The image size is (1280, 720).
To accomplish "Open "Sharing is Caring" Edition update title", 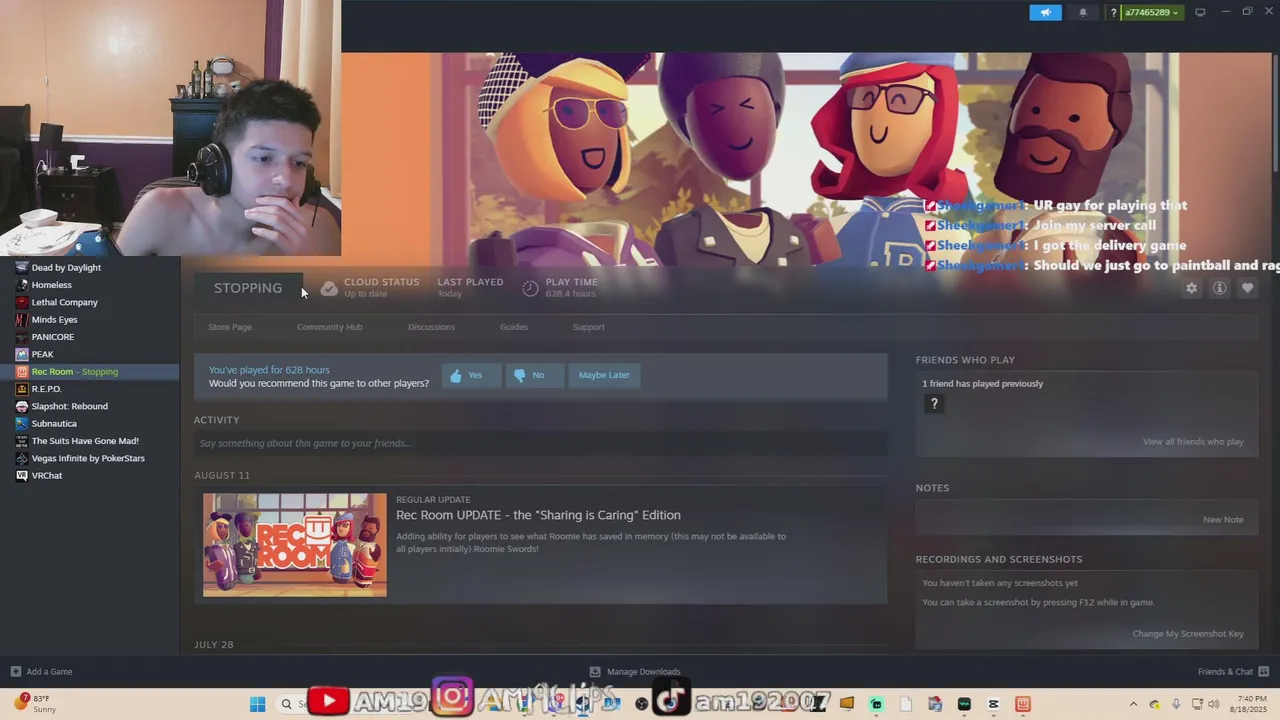I will pos(538,515).
